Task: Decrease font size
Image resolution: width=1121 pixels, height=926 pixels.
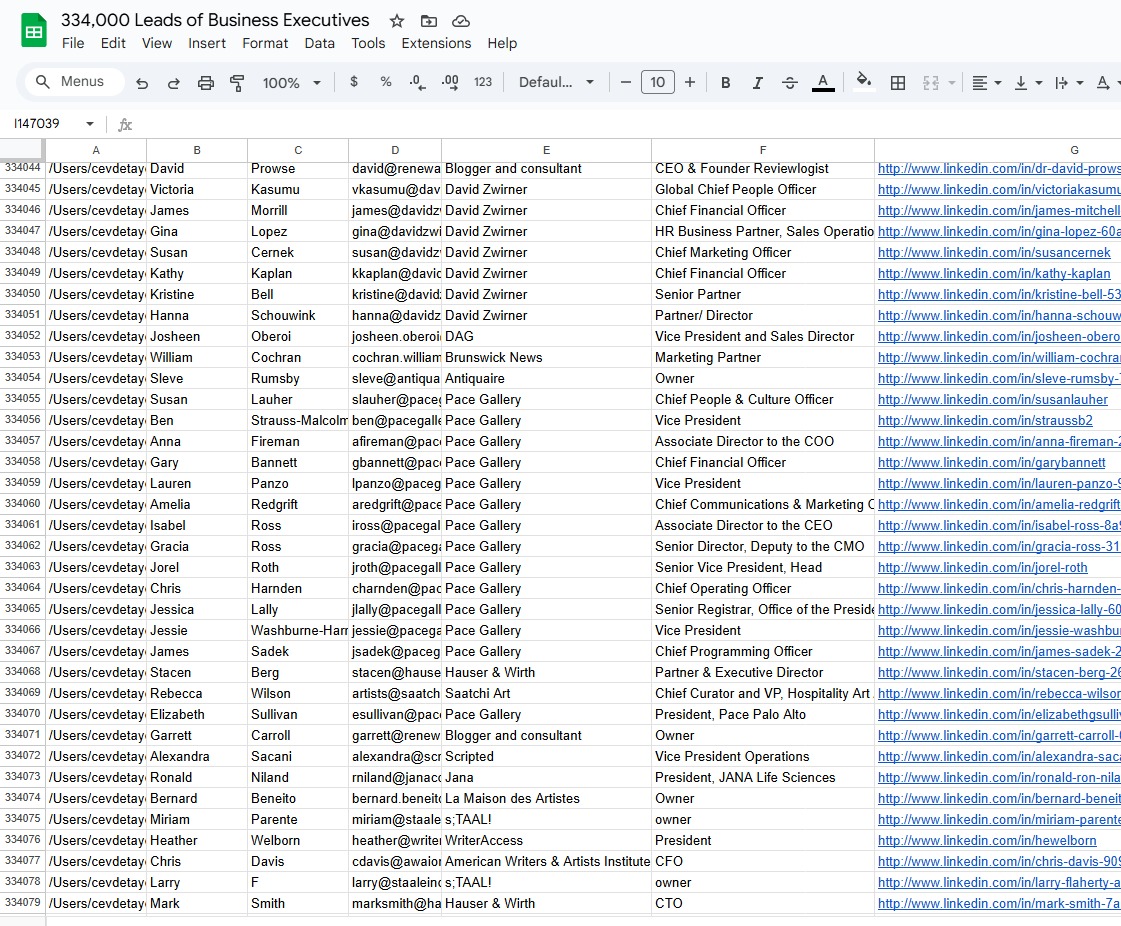Action: (626, 82)
